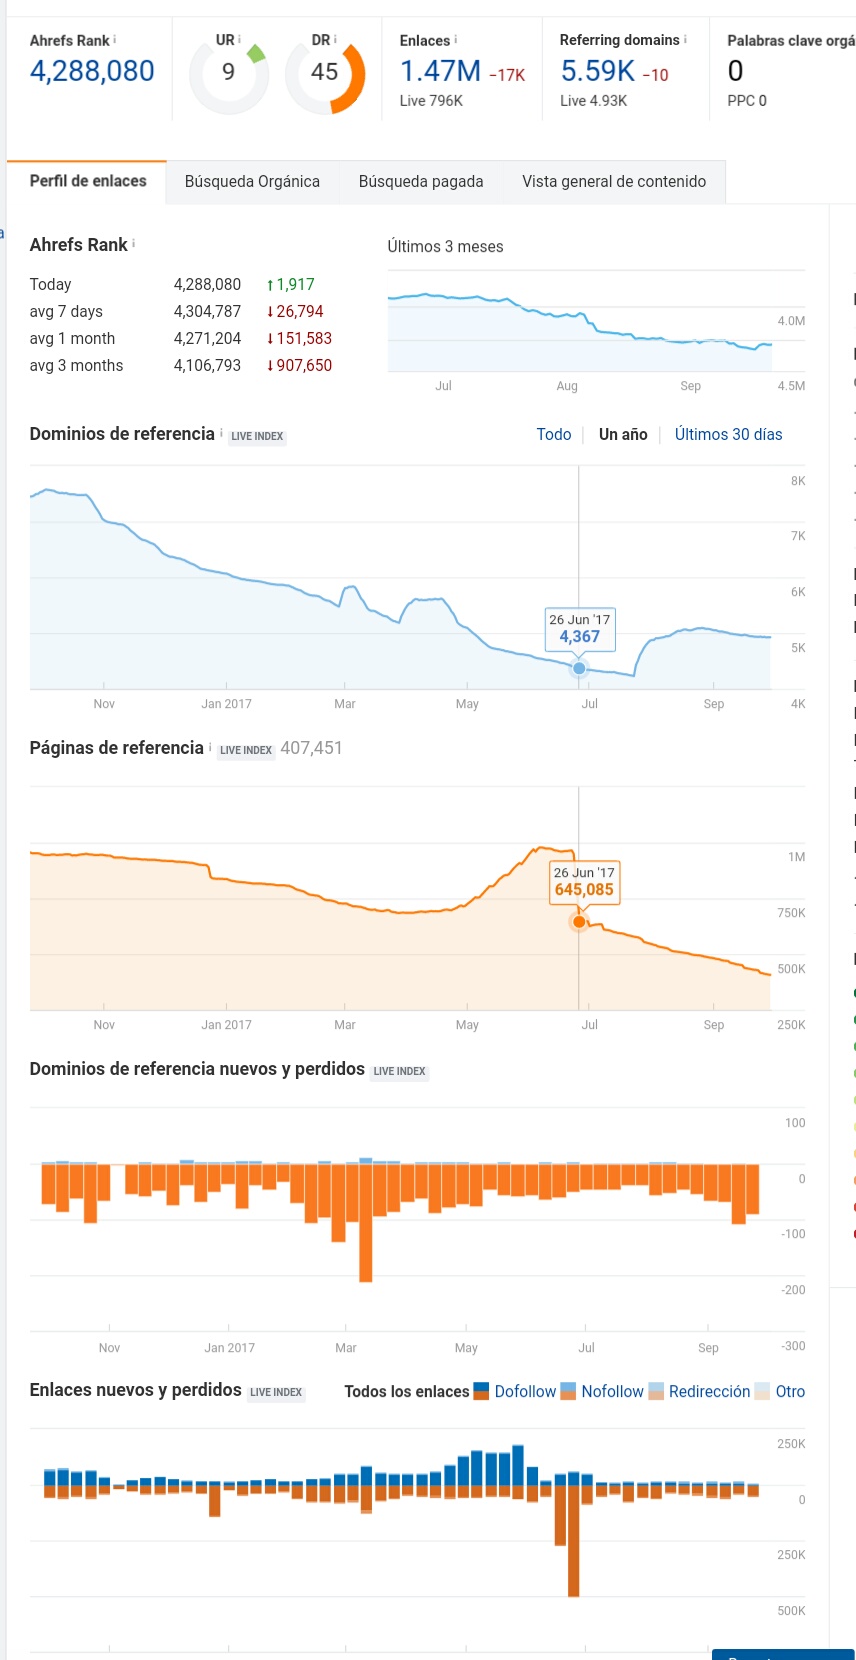The image size is (856, 1660).
Task: Open the Vista general de contenido tab
Action: [614, 182]
